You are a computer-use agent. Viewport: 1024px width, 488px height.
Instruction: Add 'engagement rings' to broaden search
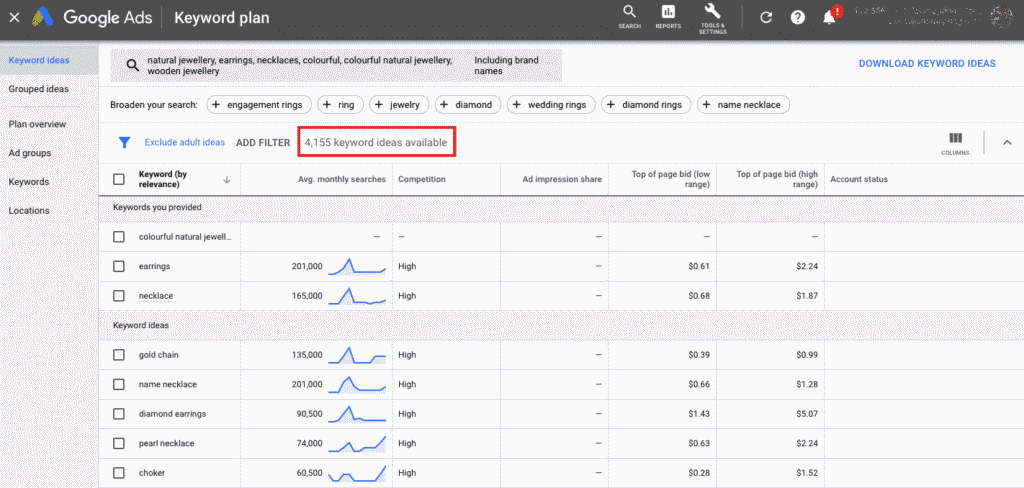259,105
